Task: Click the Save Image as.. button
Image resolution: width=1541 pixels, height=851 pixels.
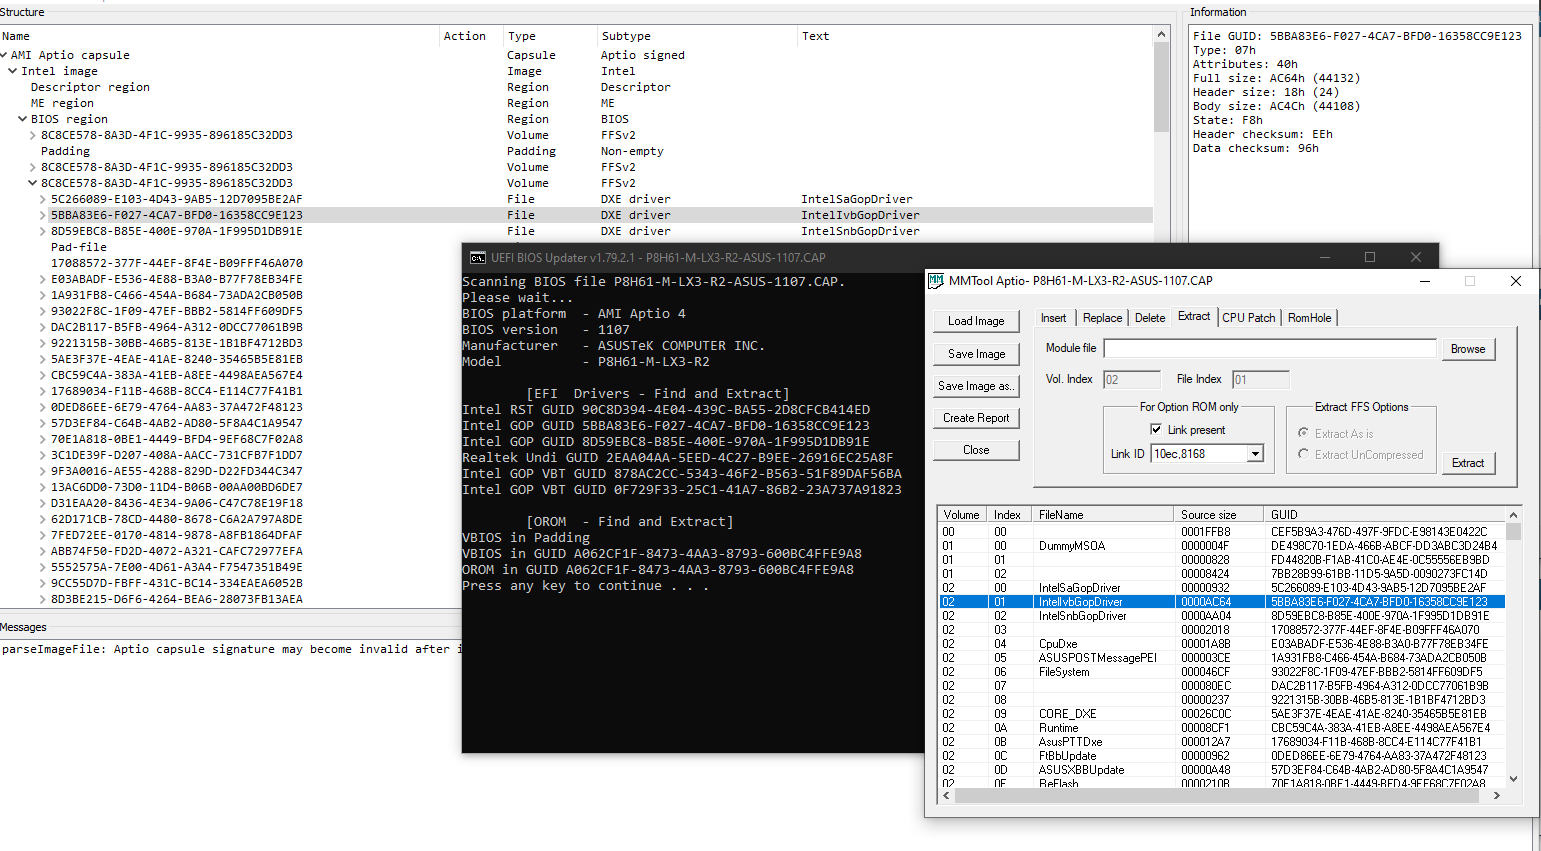Action: click(976, 386)
